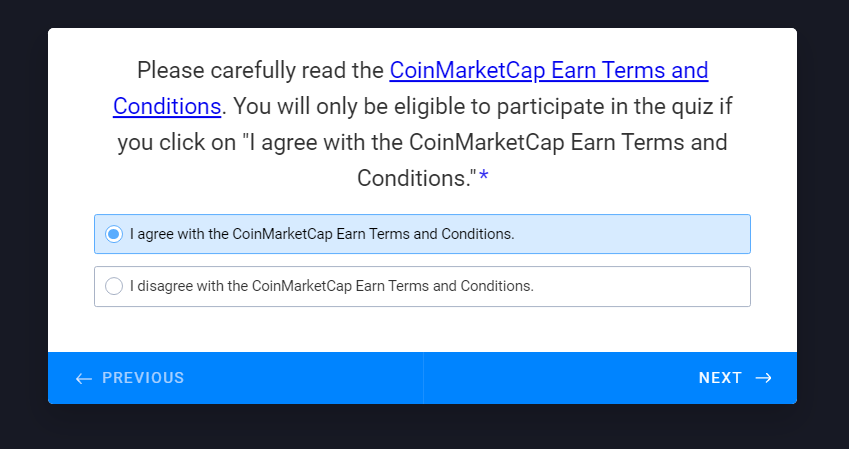Click the "I disagree with the CoinMarketCap" label text
The image size is (849, 449).
pyautogui.click(x=332, y=286)
